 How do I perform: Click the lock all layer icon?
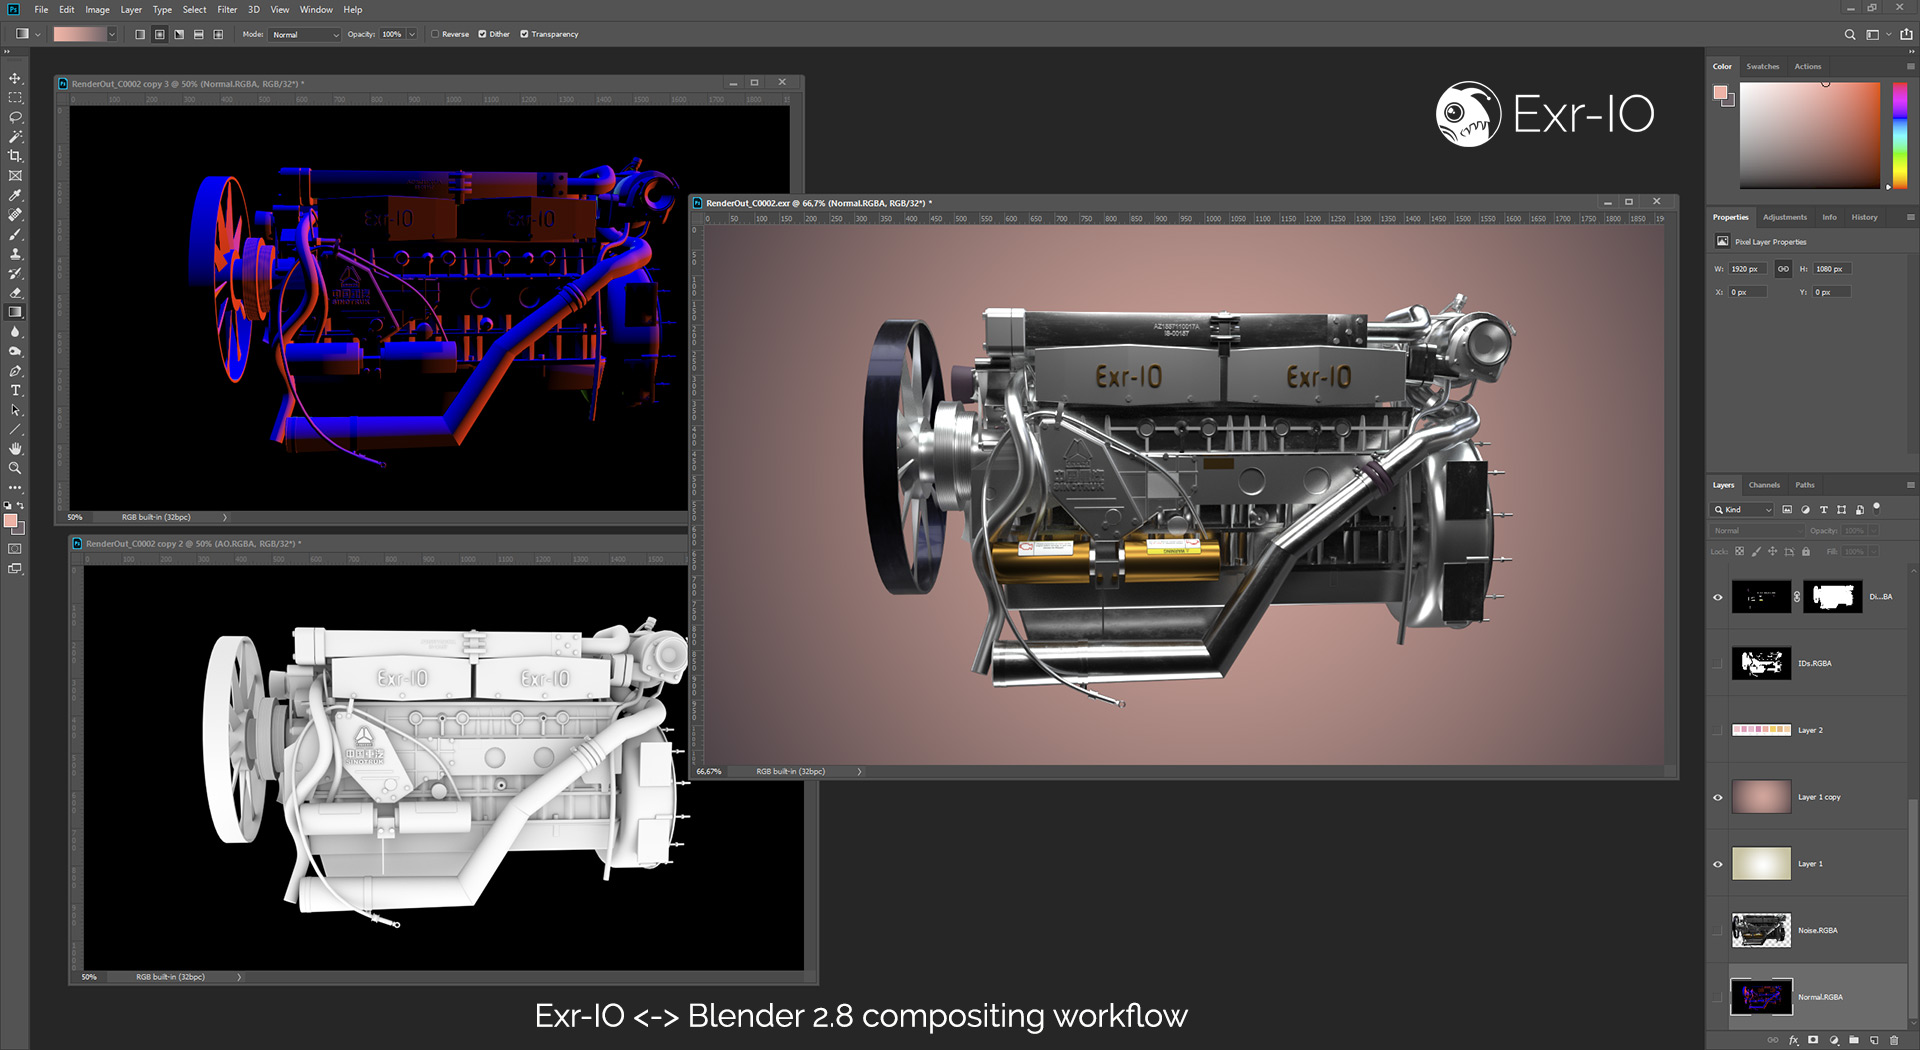tap(1806, 551)
